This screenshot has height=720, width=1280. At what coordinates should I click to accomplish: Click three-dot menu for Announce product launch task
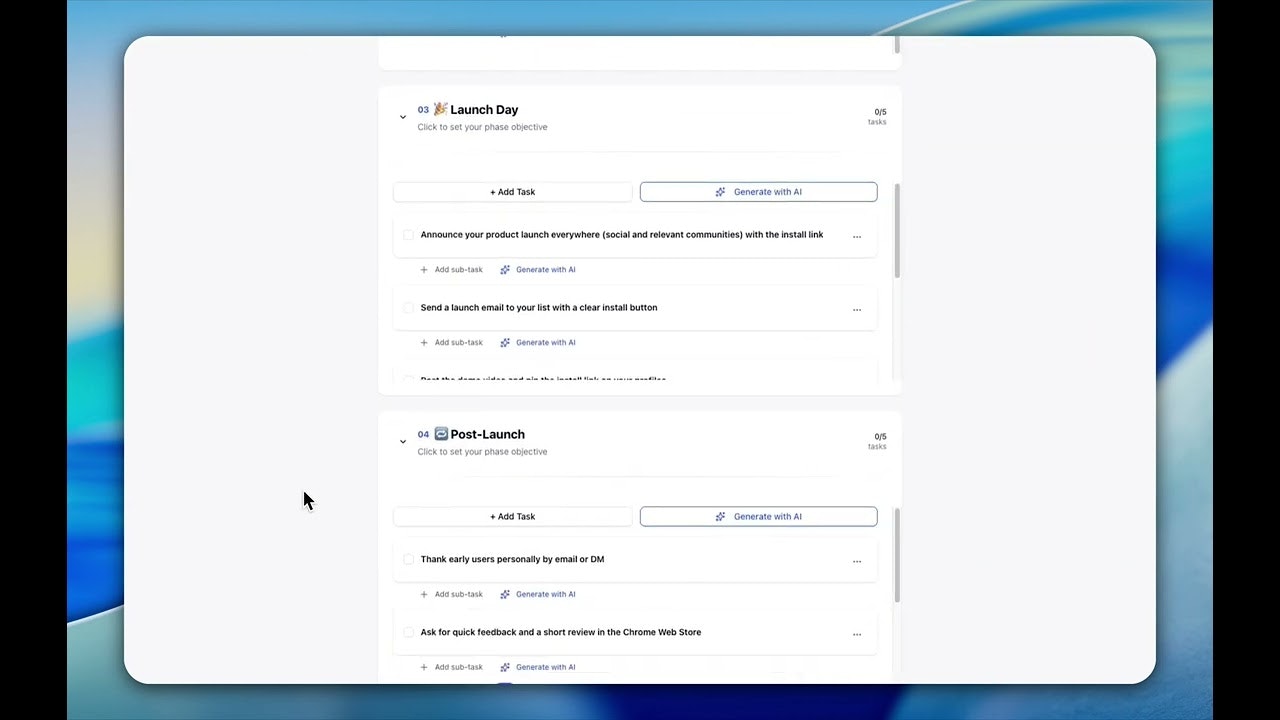tap(856, 237)
